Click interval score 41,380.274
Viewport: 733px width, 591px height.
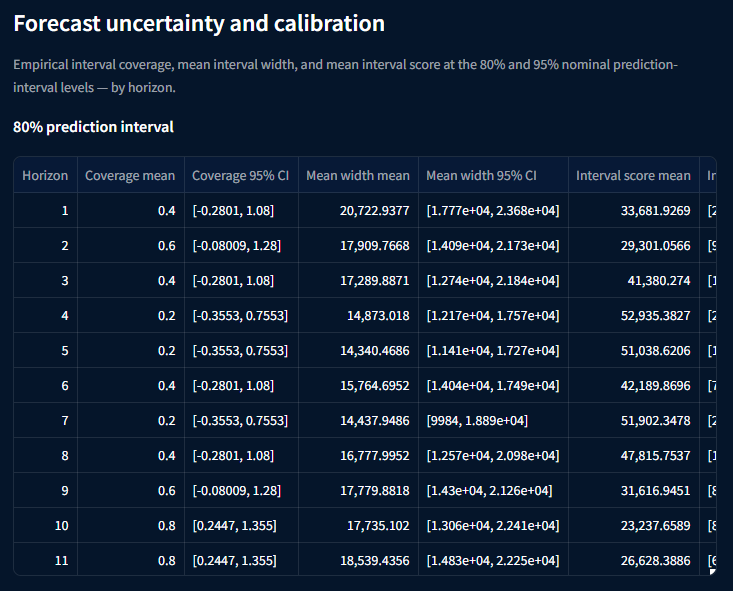[x=633, y=281]
